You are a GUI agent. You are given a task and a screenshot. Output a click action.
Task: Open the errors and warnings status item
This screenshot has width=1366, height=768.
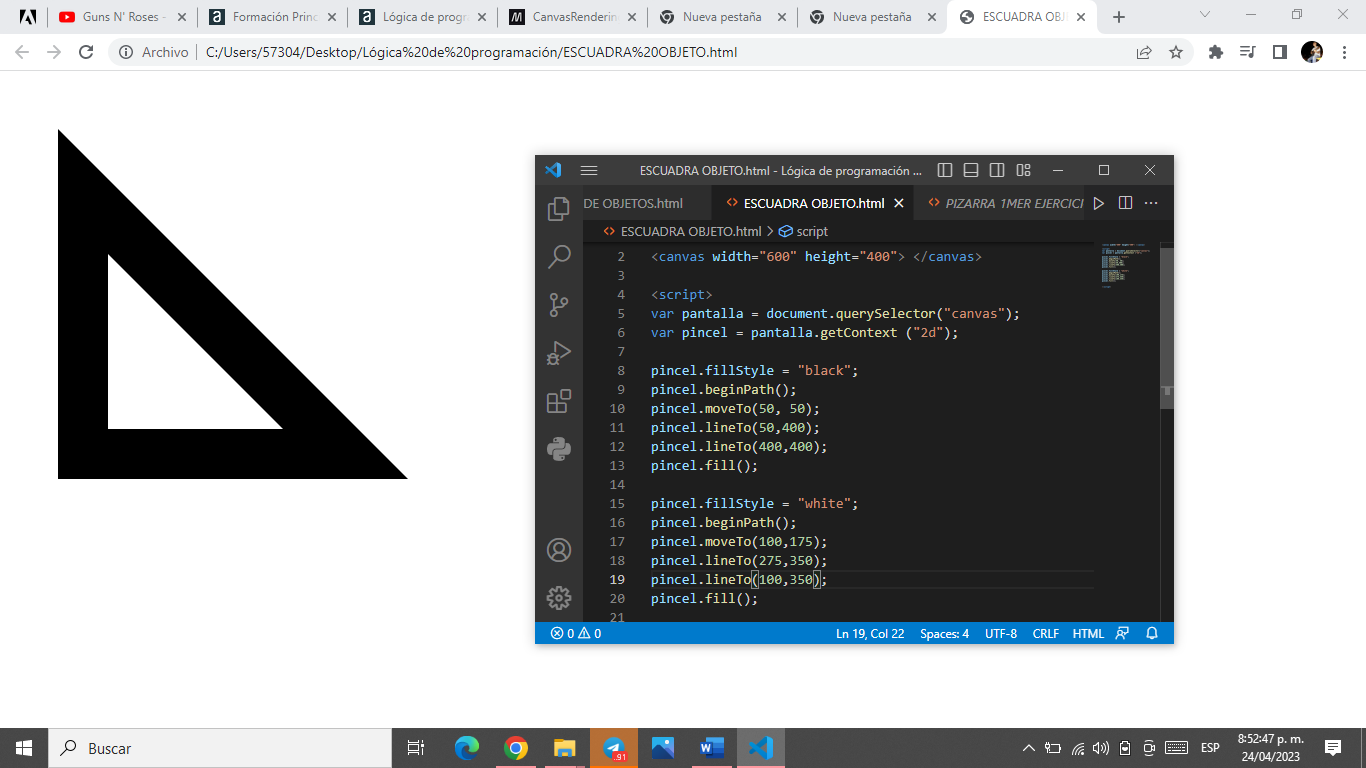pos(576,633)
